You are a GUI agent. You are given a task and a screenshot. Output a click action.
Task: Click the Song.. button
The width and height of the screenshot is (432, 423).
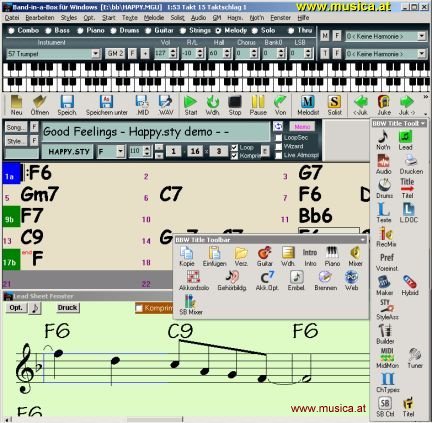tap(16, 127)
